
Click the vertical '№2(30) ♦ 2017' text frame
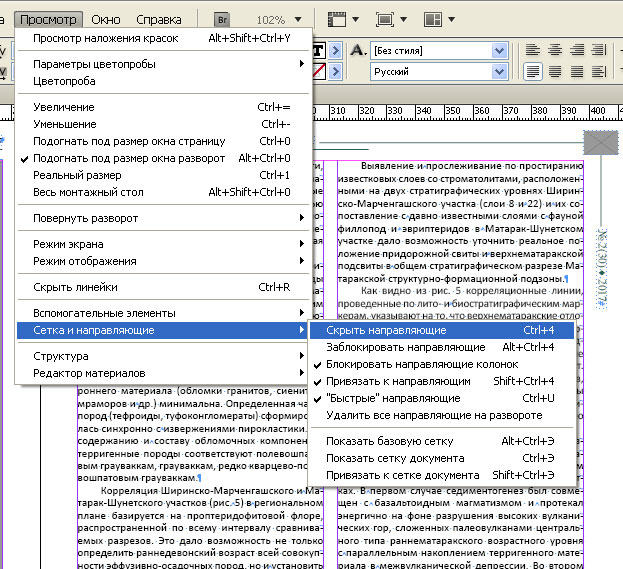click(x=602, y=268)
